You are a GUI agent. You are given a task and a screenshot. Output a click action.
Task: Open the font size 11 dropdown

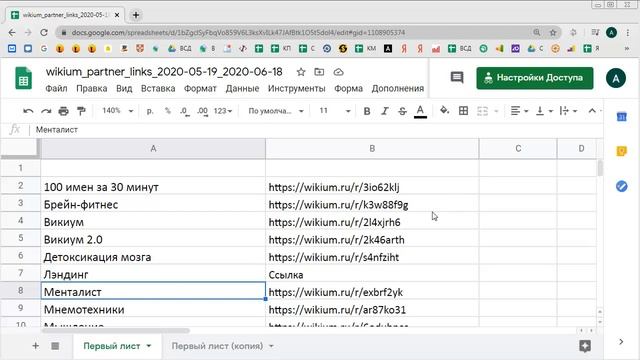335,111
